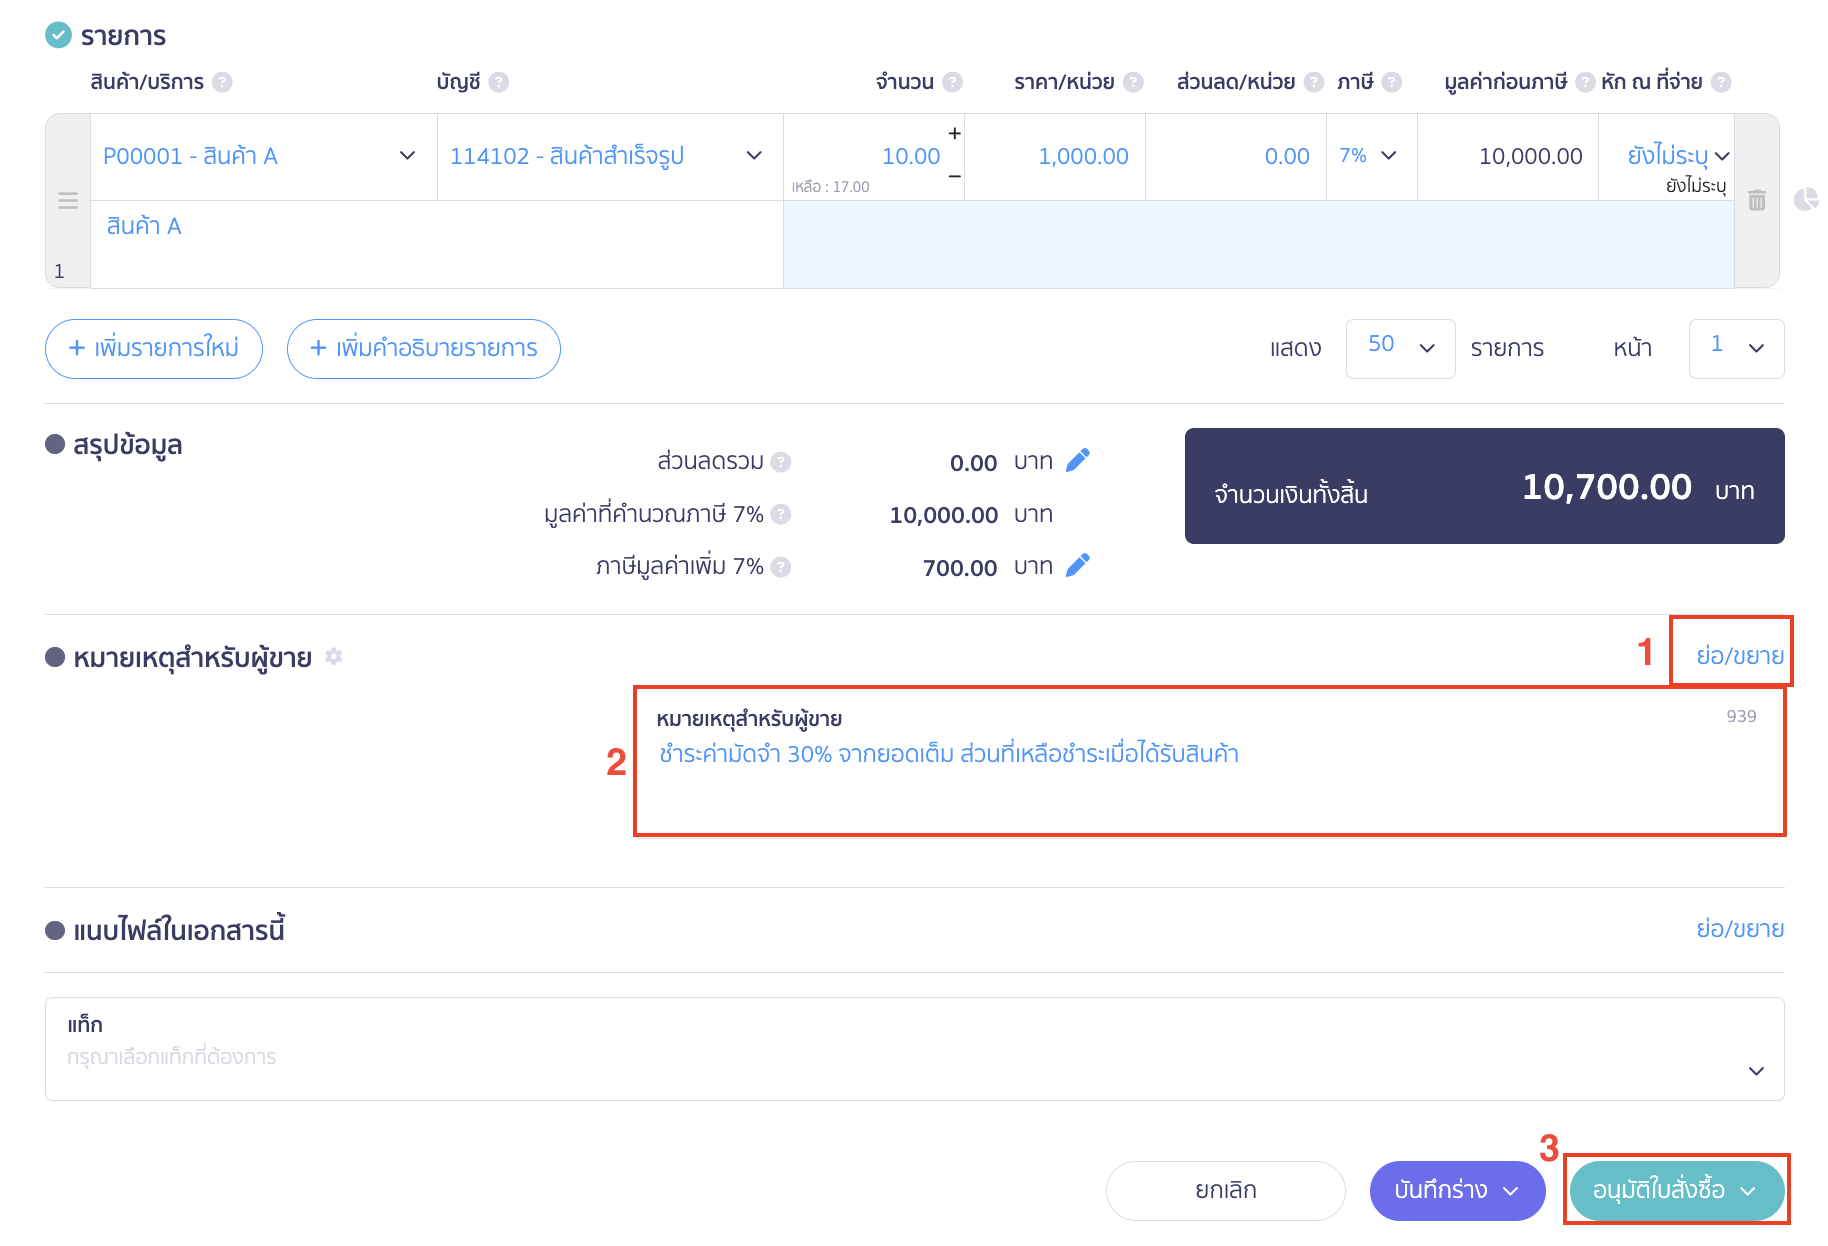Screen dimensions: 1828x1246
Task: Open the P00001 - สินค้า A product dropdown
Action: [407, 156]
